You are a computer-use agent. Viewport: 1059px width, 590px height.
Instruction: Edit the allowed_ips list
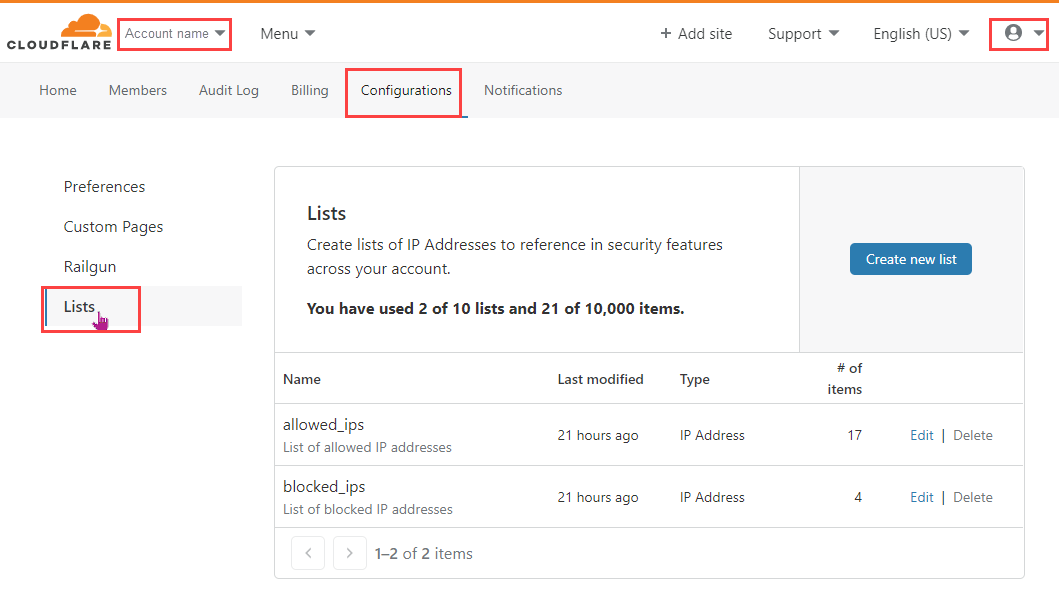tap(920, 435)
